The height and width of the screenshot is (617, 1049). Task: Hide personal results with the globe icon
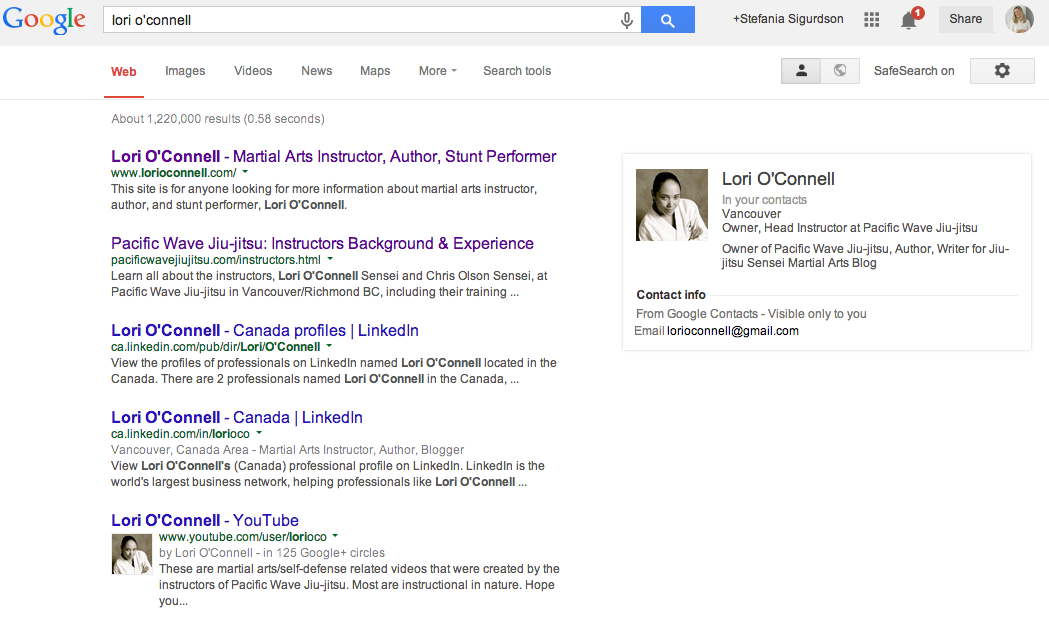point(840,70)
